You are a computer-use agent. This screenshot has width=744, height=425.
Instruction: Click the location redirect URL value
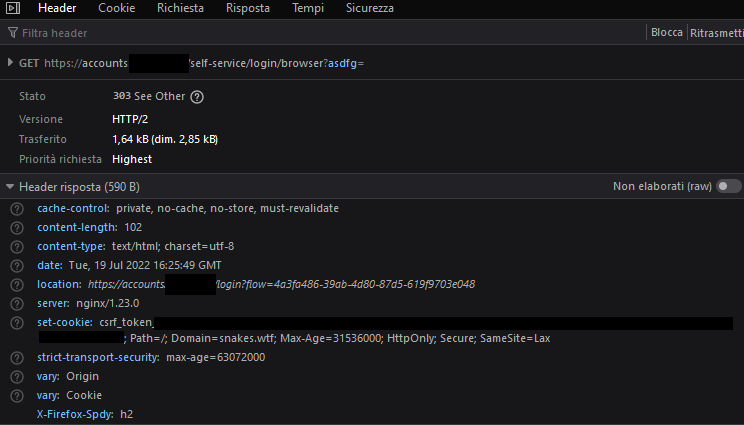[x=281, y=284]
